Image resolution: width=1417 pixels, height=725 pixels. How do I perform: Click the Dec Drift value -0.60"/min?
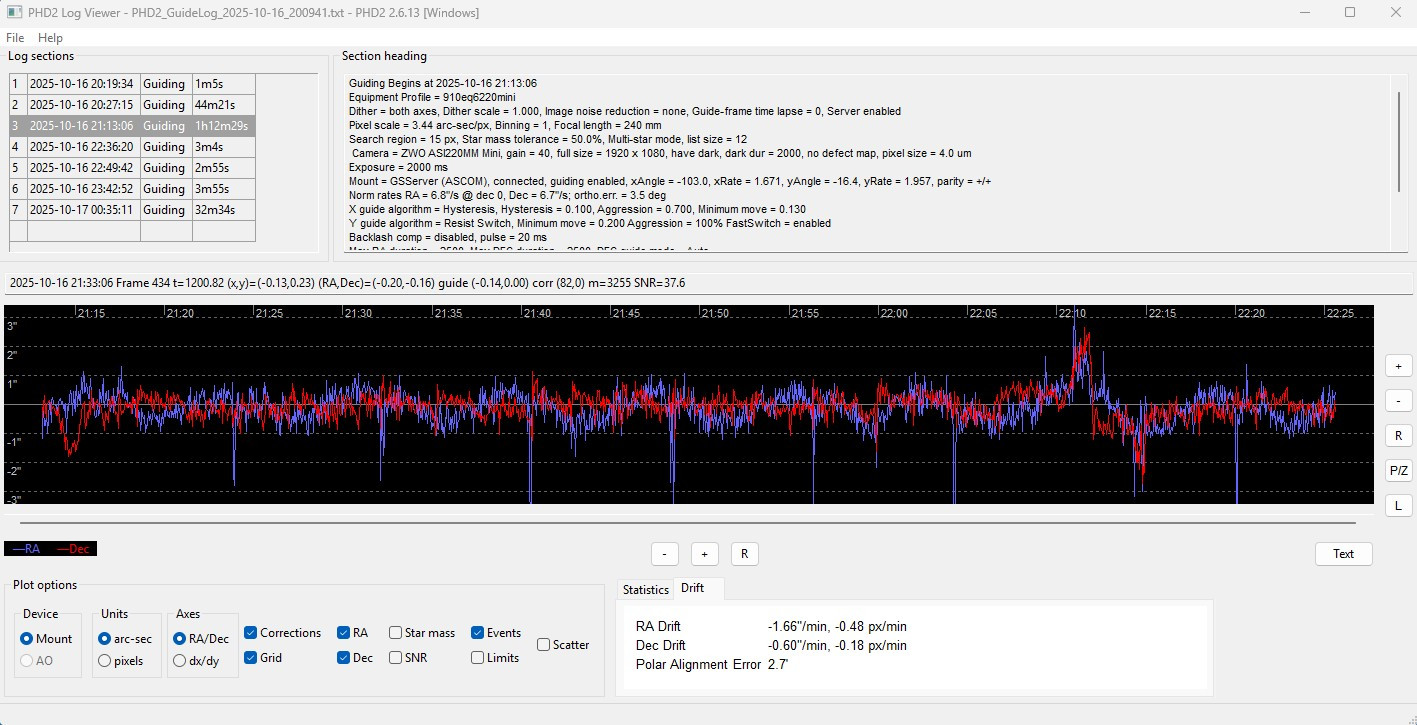pyautogui.click(x=837, y=646)
